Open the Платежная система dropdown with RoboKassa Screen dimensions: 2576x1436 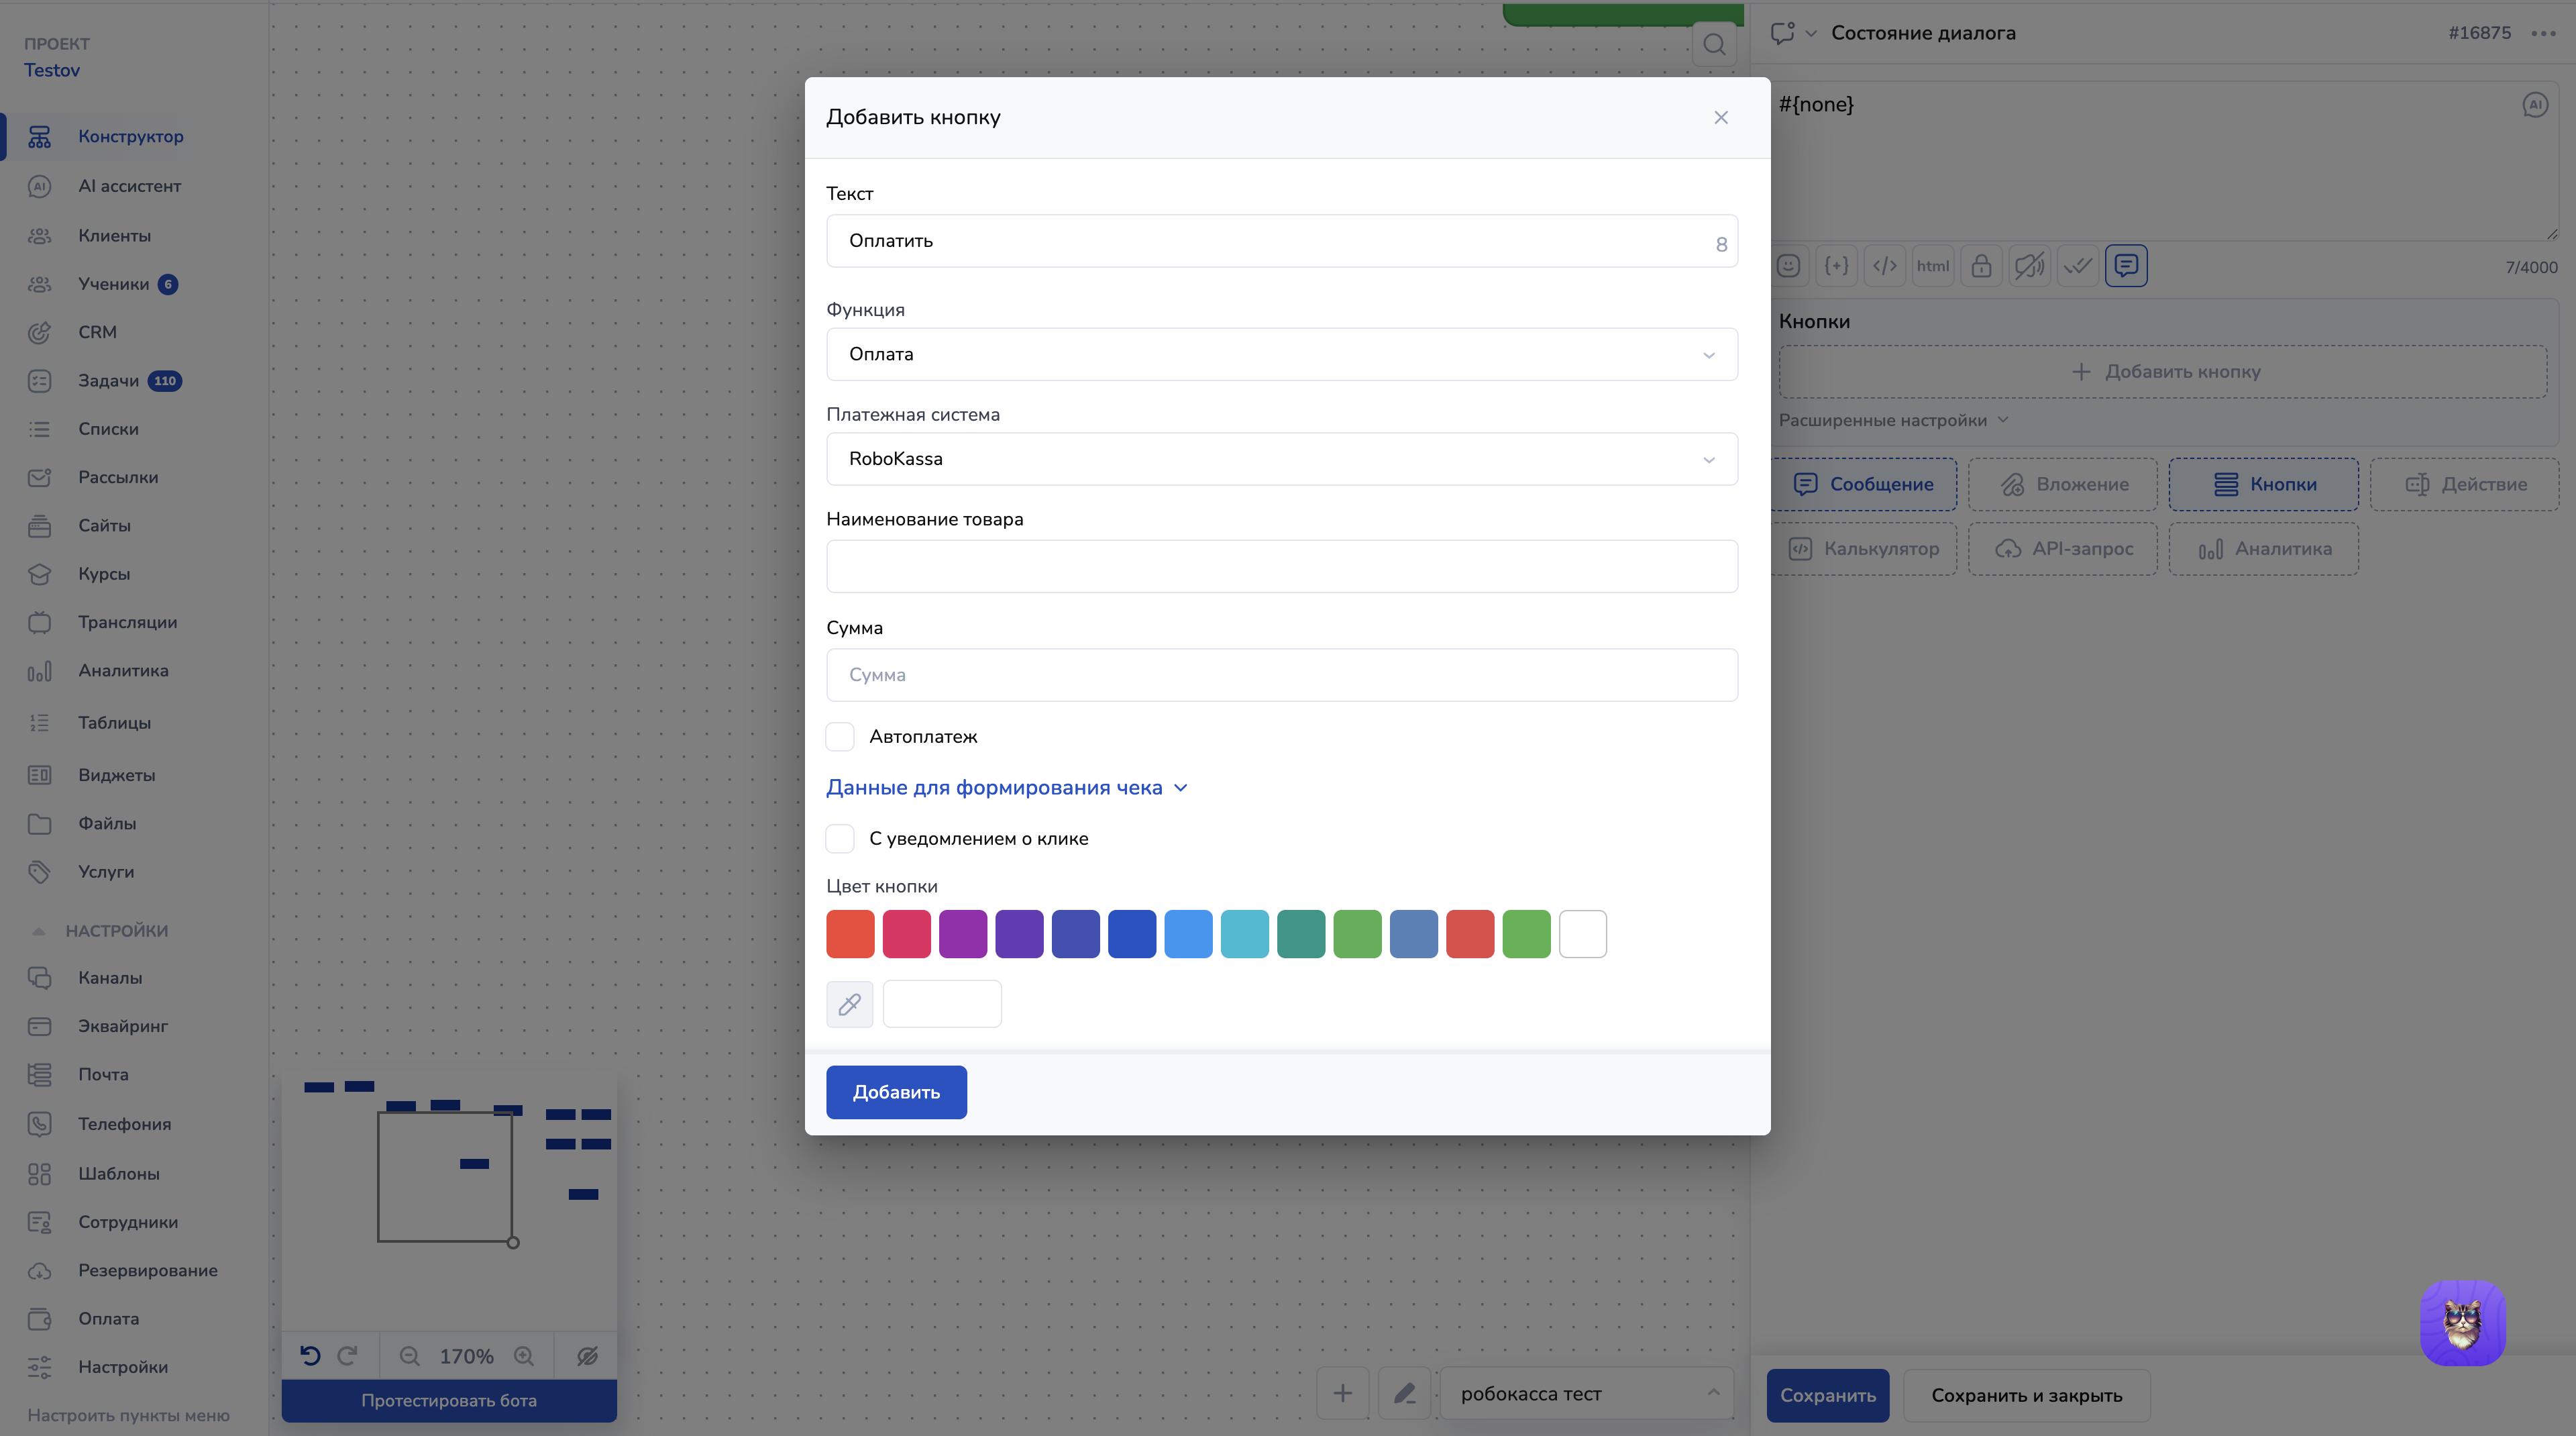(1281, 459)
